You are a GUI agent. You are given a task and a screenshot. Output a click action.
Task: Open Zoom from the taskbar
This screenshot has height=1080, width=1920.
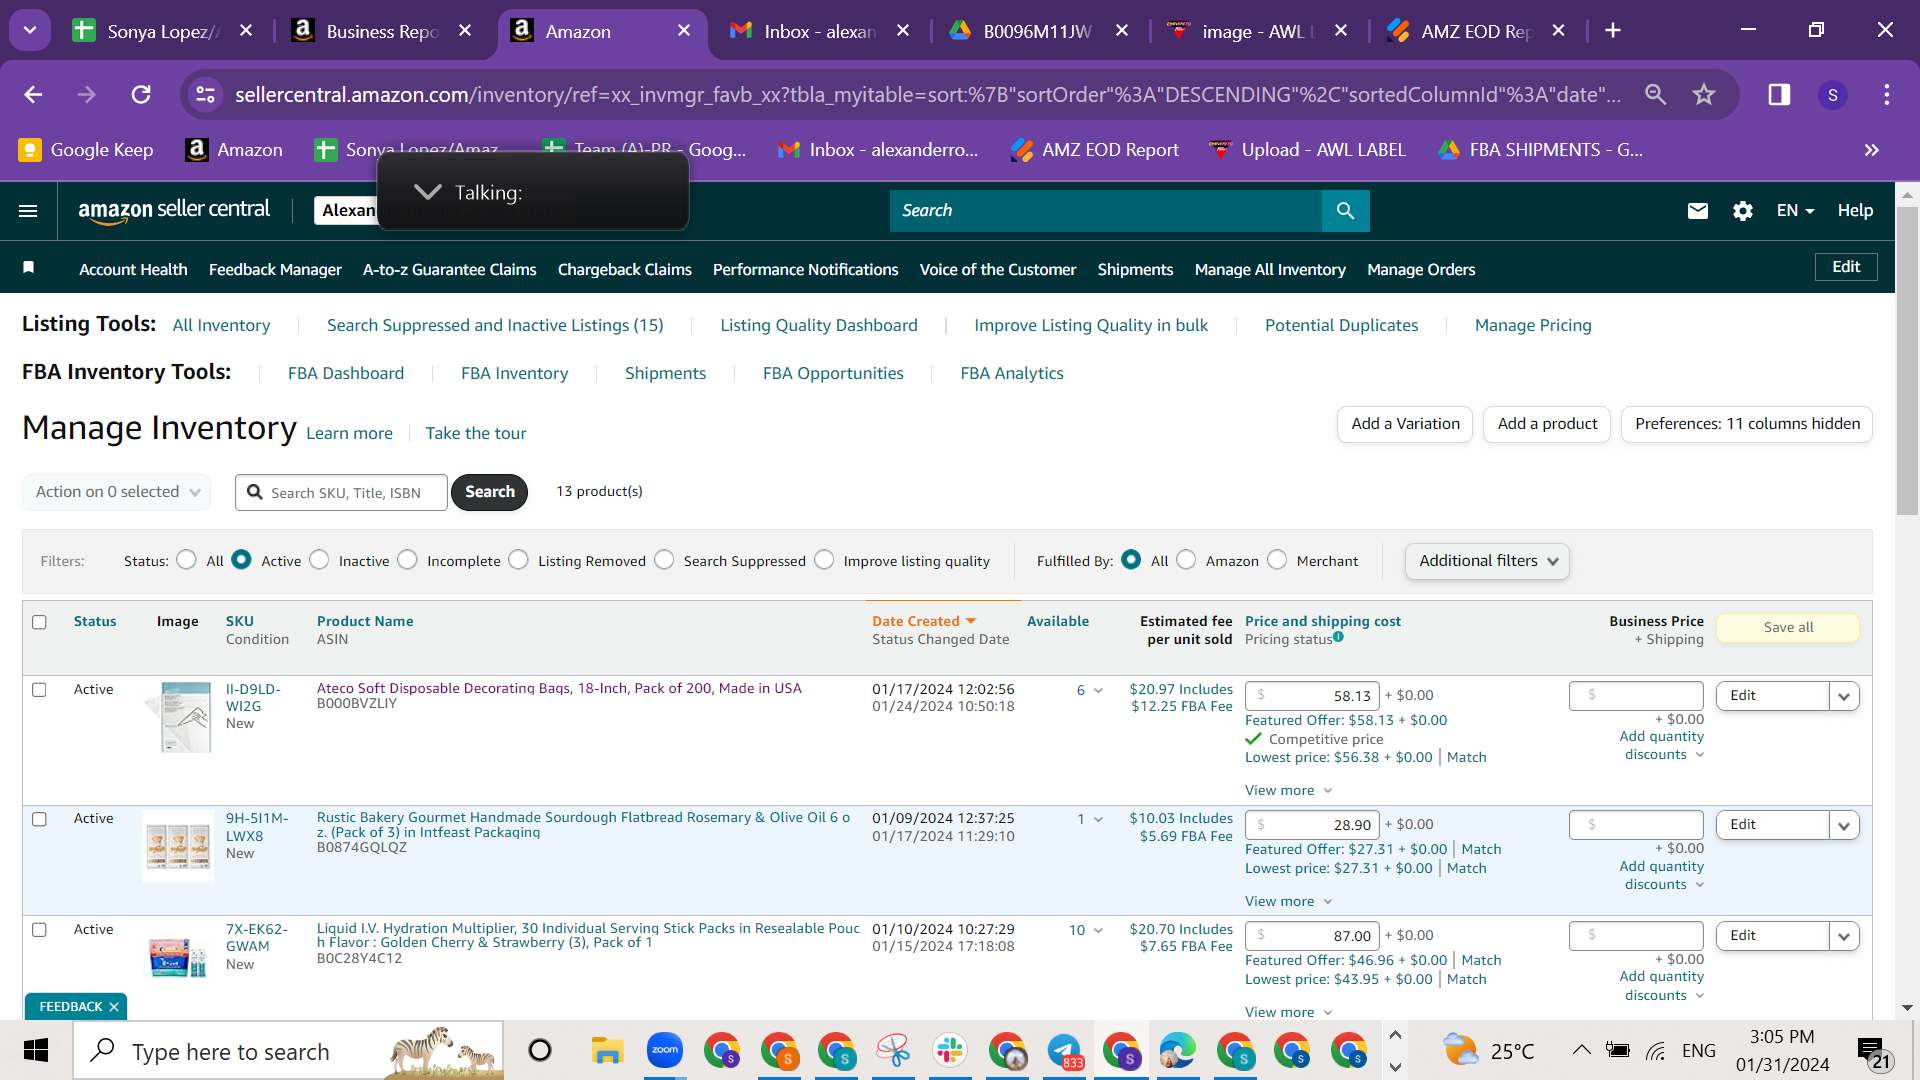(665, 1051)
